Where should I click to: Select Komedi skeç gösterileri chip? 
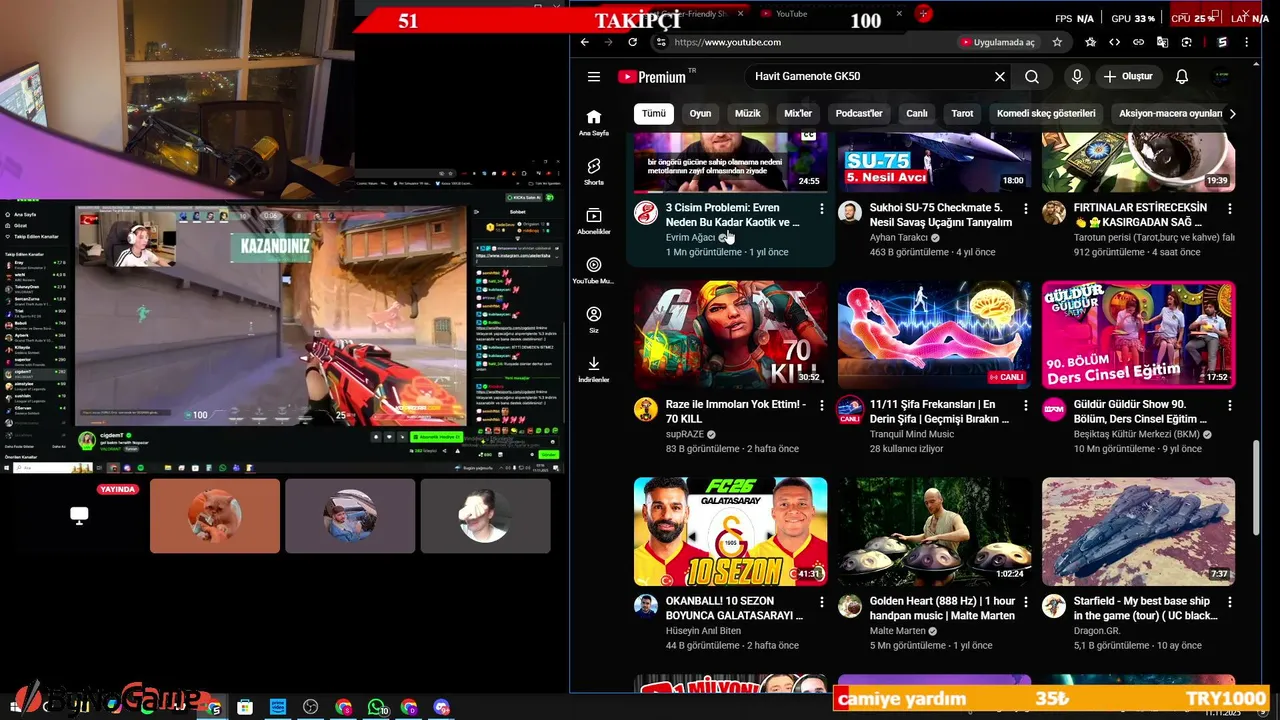(1047, 114)
